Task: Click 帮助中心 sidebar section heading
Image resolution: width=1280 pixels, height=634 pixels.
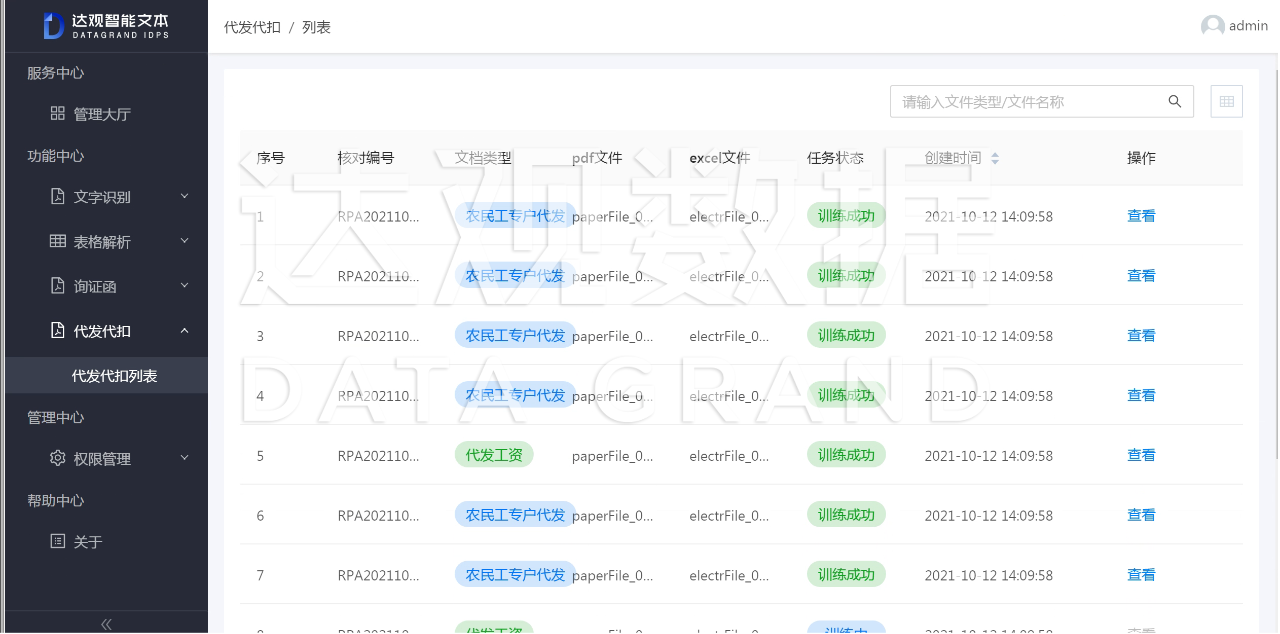Action: coord(55,500)
